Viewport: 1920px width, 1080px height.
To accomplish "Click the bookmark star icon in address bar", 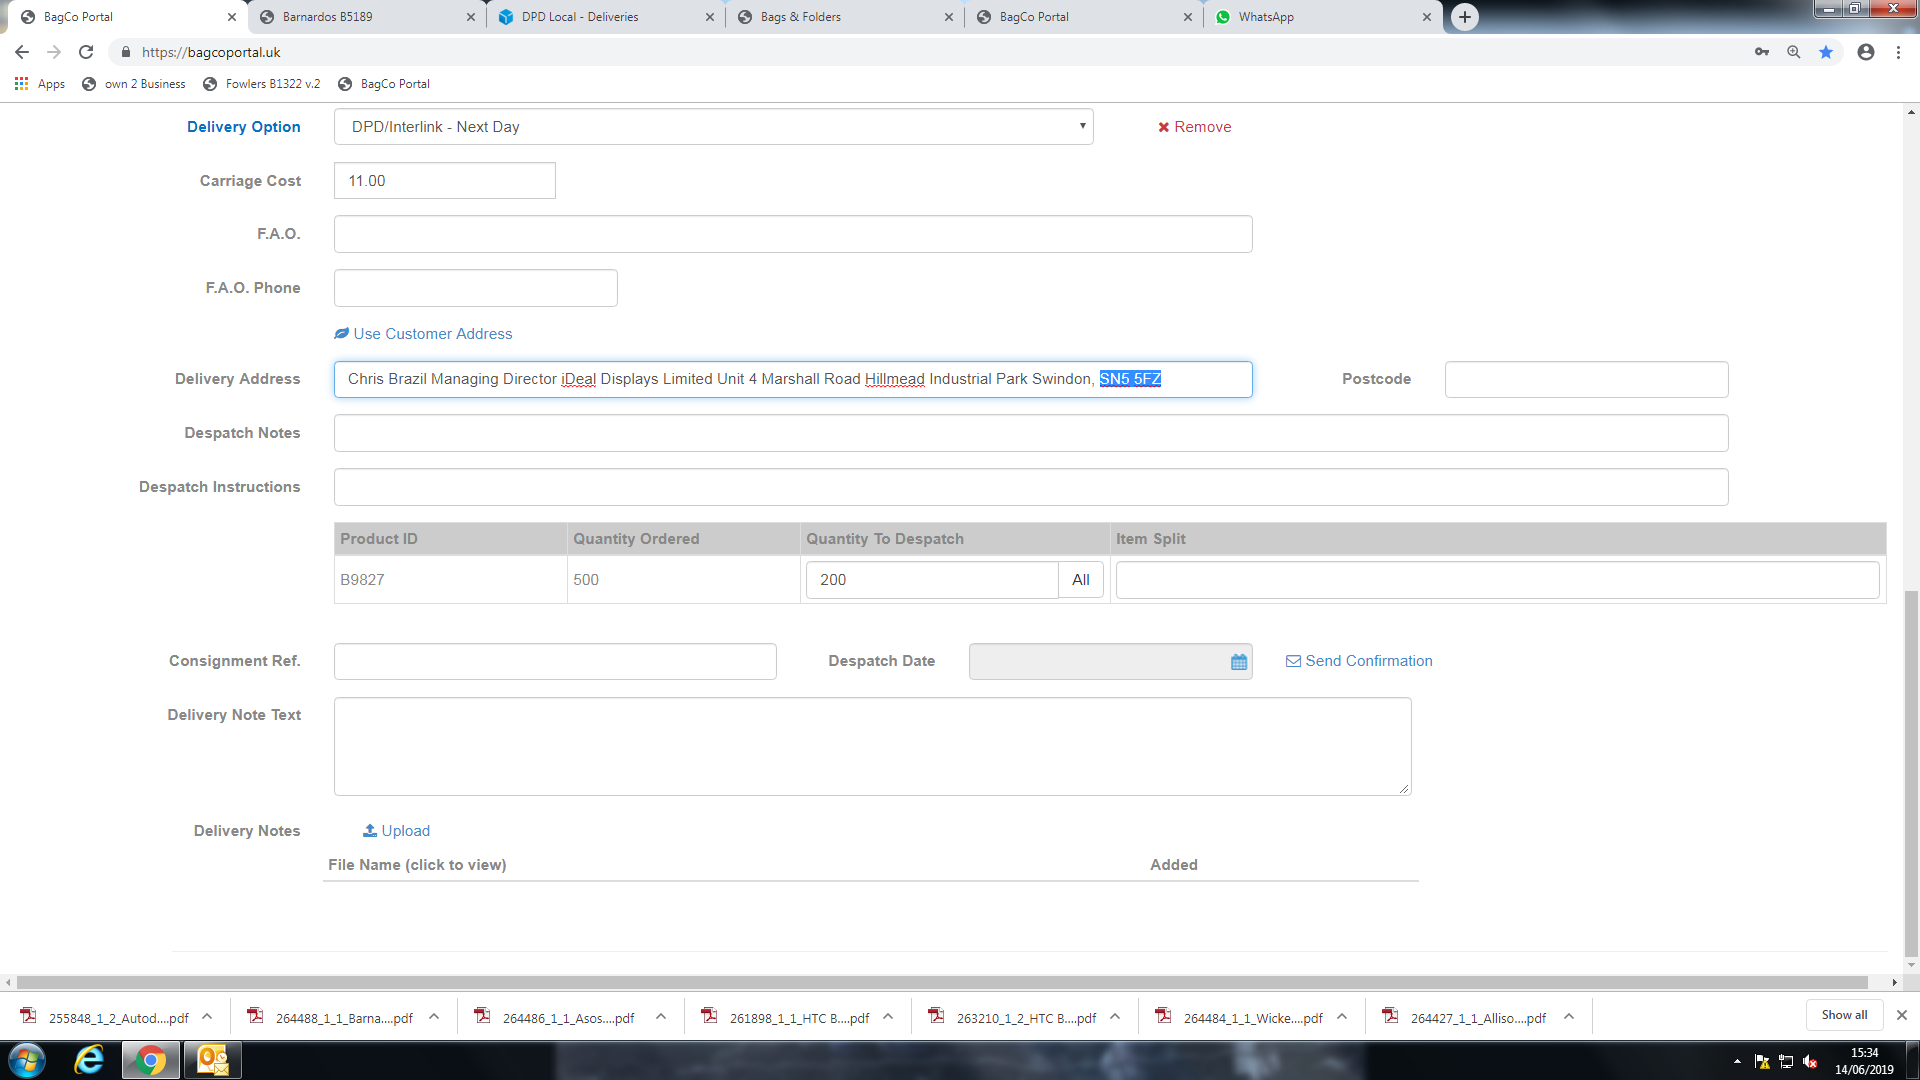I will click(1826, 52).
